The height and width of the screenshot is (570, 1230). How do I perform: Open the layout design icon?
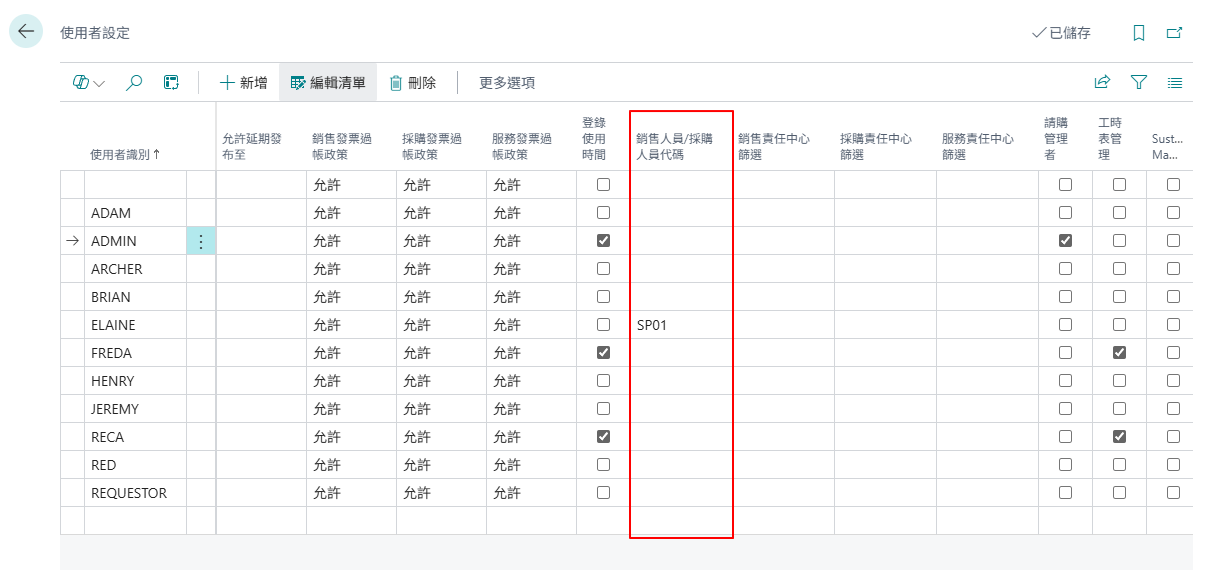tap(171, 83)
